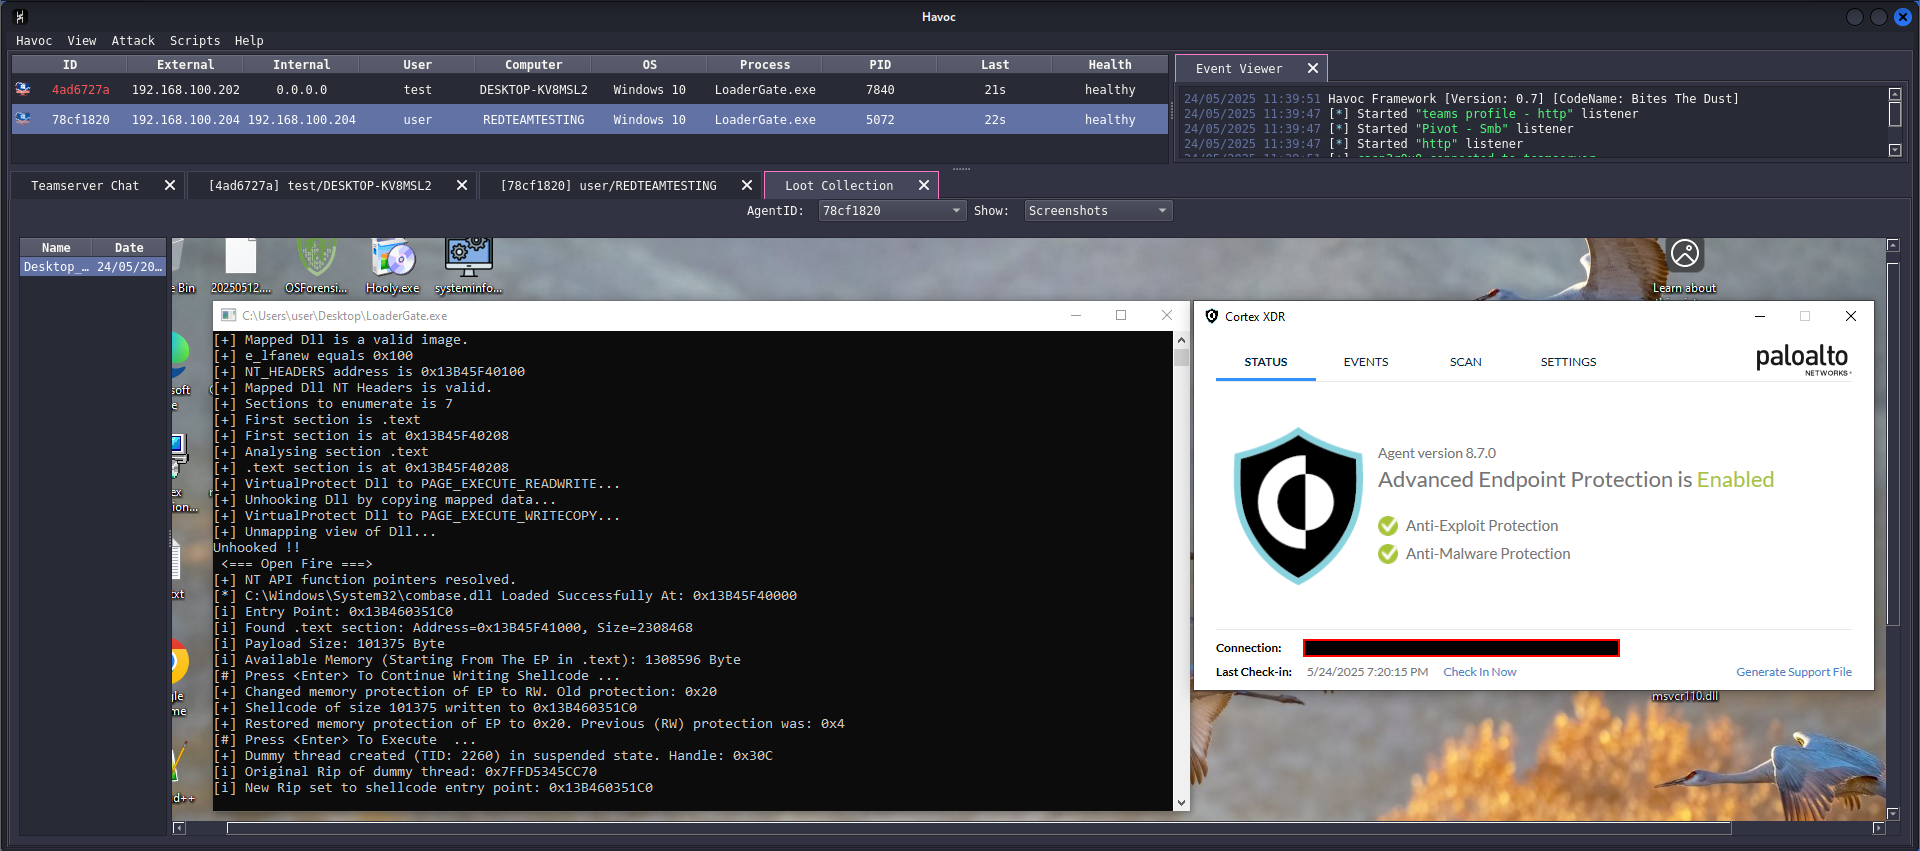Open Cortex XDR SETTINGS tab
This screenshot has height=851, width=1920.
click(1568, 362)
